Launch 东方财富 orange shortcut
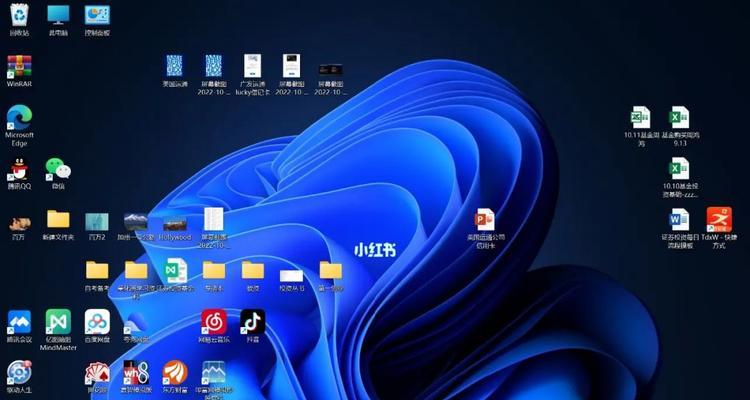The width and height of the screenshot is (750, 400). click(175, 373)
